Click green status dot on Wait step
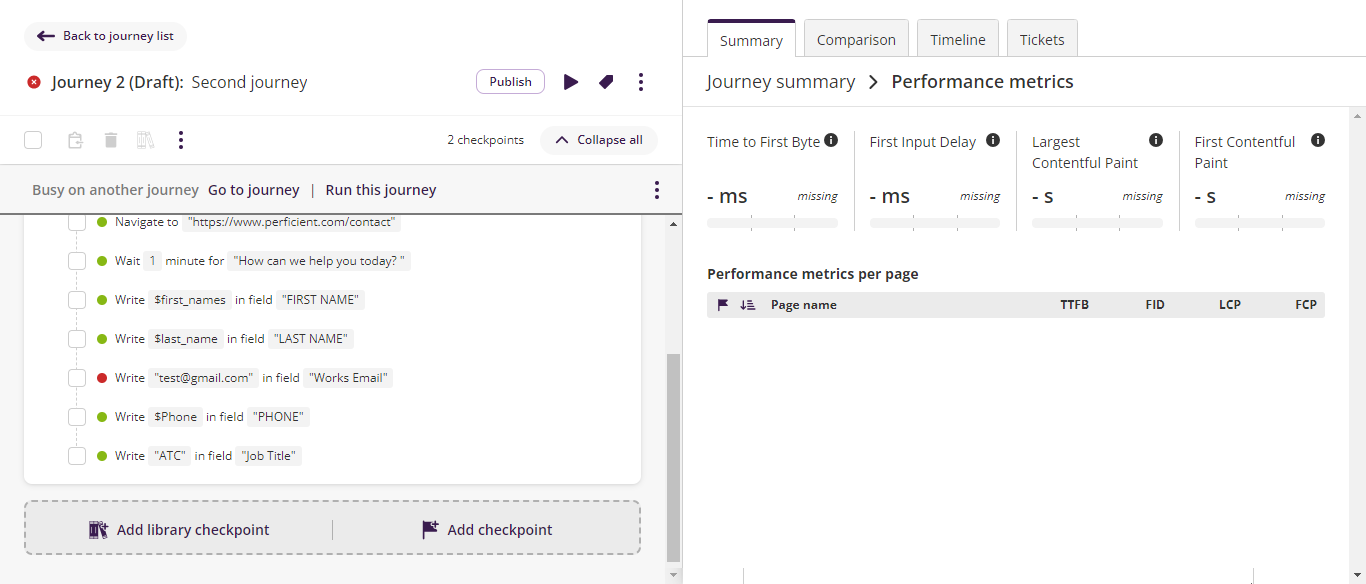The width and height of the screenshot is (1366, 584). pyautogui.click(x=102, y=261)
